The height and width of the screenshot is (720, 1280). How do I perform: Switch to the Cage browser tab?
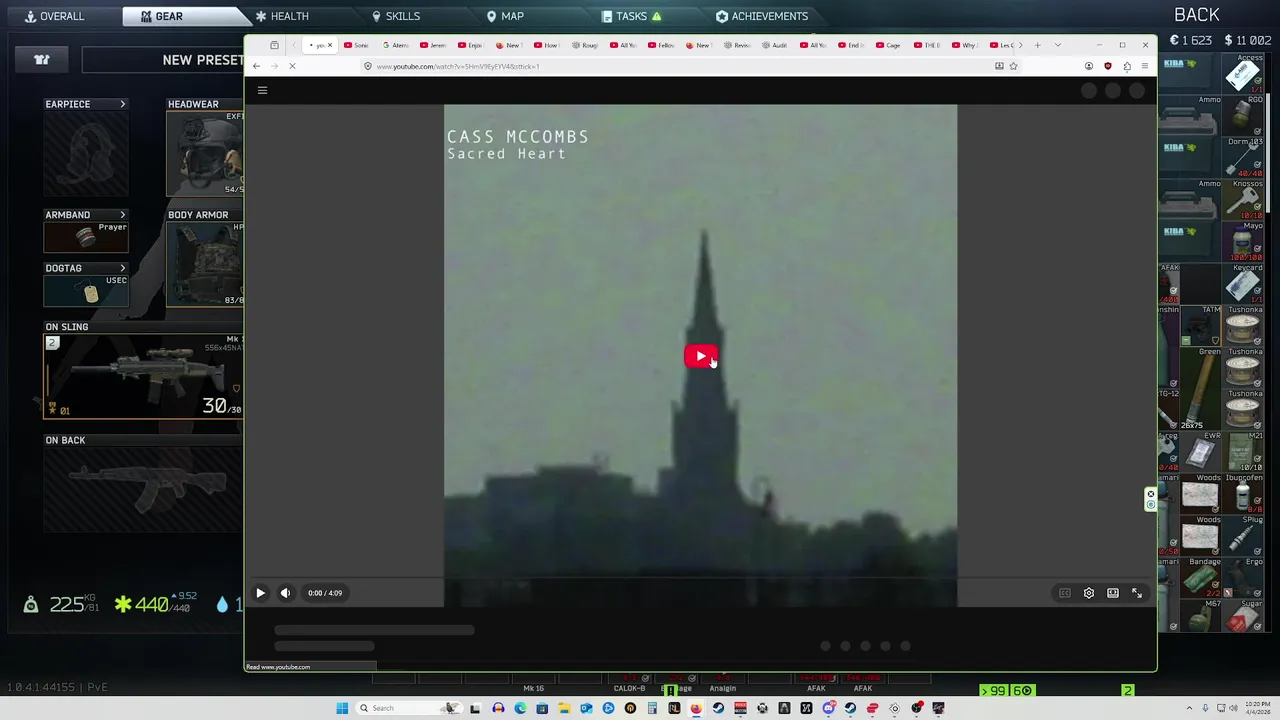[x=887, y=45]
